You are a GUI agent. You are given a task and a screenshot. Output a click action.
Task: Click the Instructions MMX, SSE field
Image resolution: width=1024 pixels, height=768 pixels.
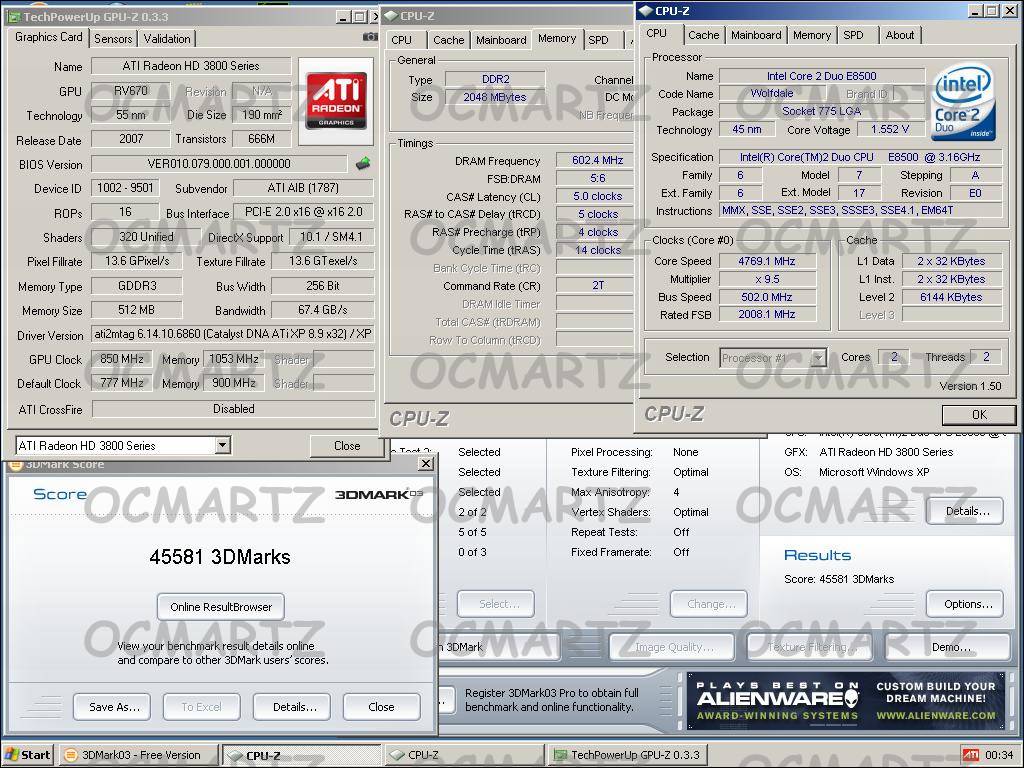tap(860, 210)
